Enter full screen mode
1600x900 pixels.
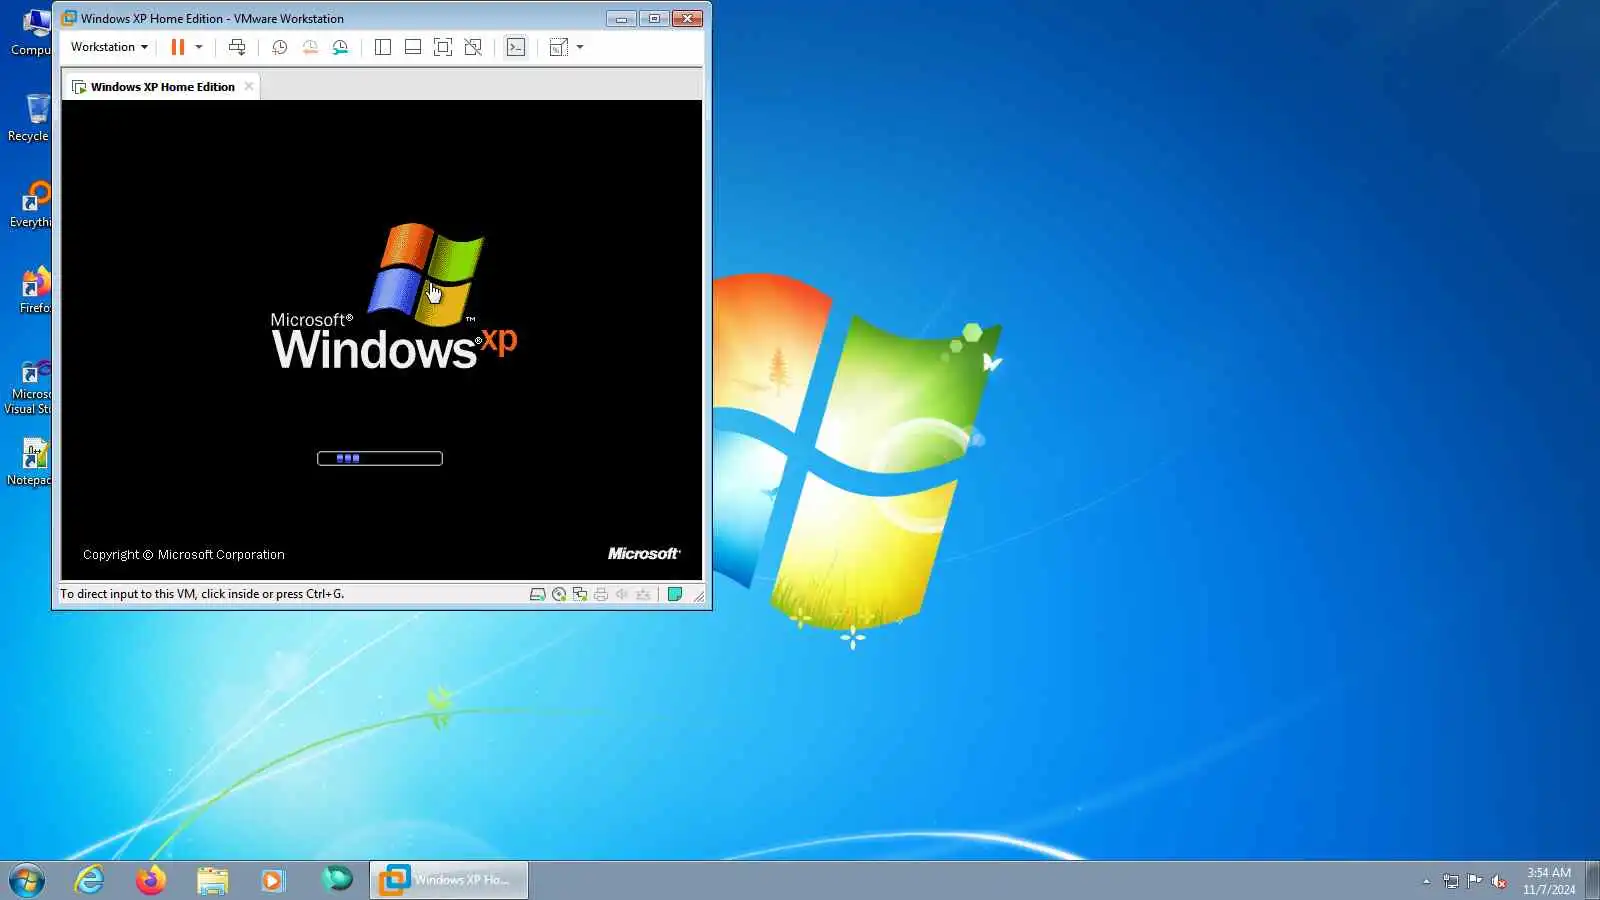click(443, 47)
